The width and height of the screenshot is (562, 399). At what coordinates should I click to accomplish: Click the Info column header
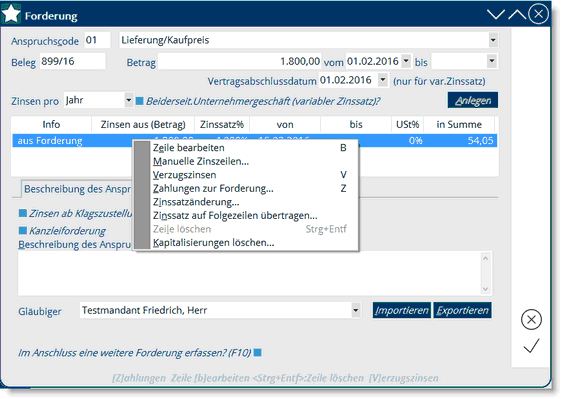click(x=51, y=124)
